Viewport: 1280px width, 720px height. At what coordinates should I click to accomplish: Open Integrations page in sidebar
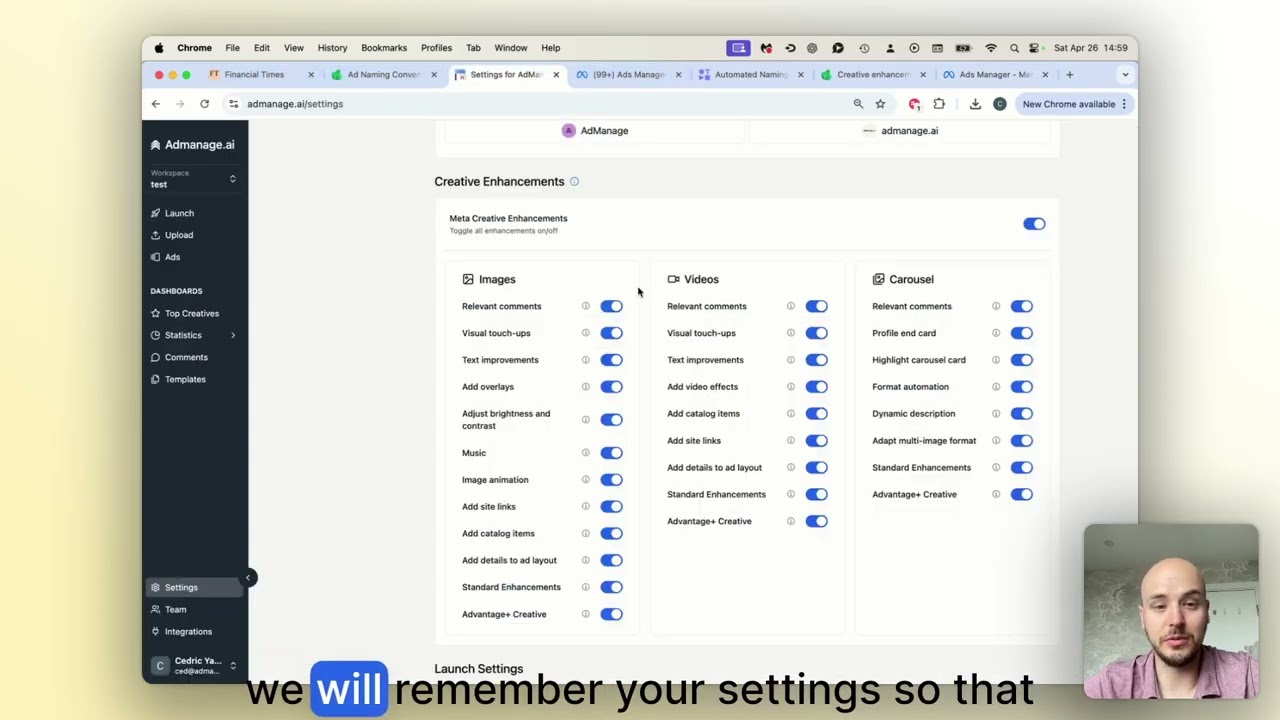pos(188,631)
